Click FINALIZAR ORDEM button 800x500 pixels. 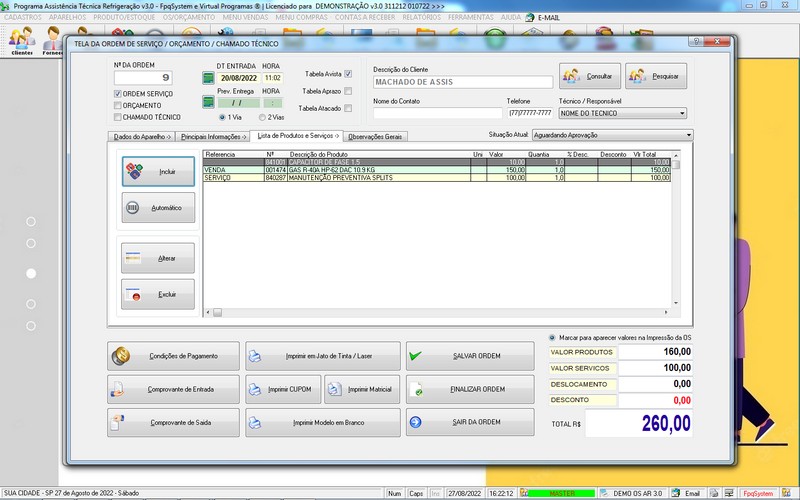click(x=470, y=389)
